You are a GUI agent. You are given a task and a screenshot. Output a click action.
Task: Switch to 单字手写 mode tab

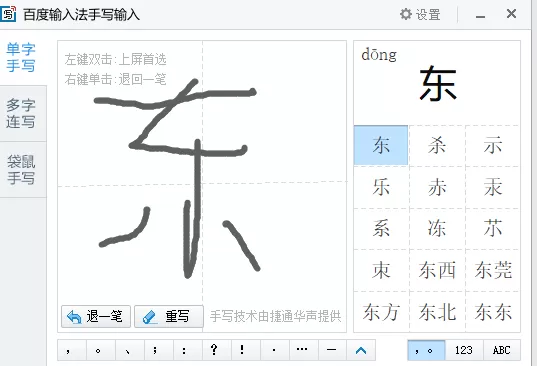(21, 58)
